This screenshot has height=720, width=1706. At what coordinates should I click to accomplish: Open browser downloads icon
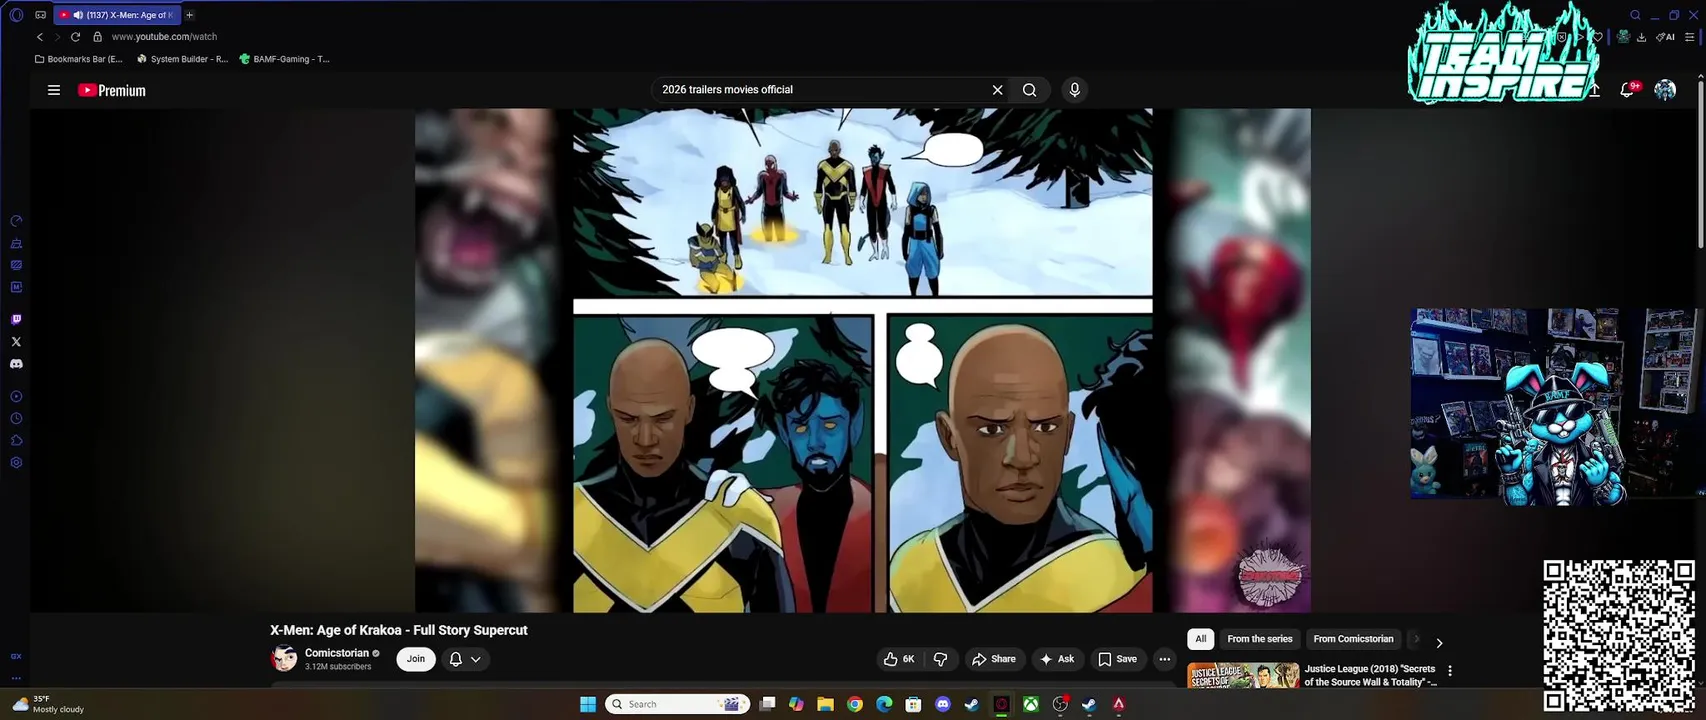coord(1641,37)
